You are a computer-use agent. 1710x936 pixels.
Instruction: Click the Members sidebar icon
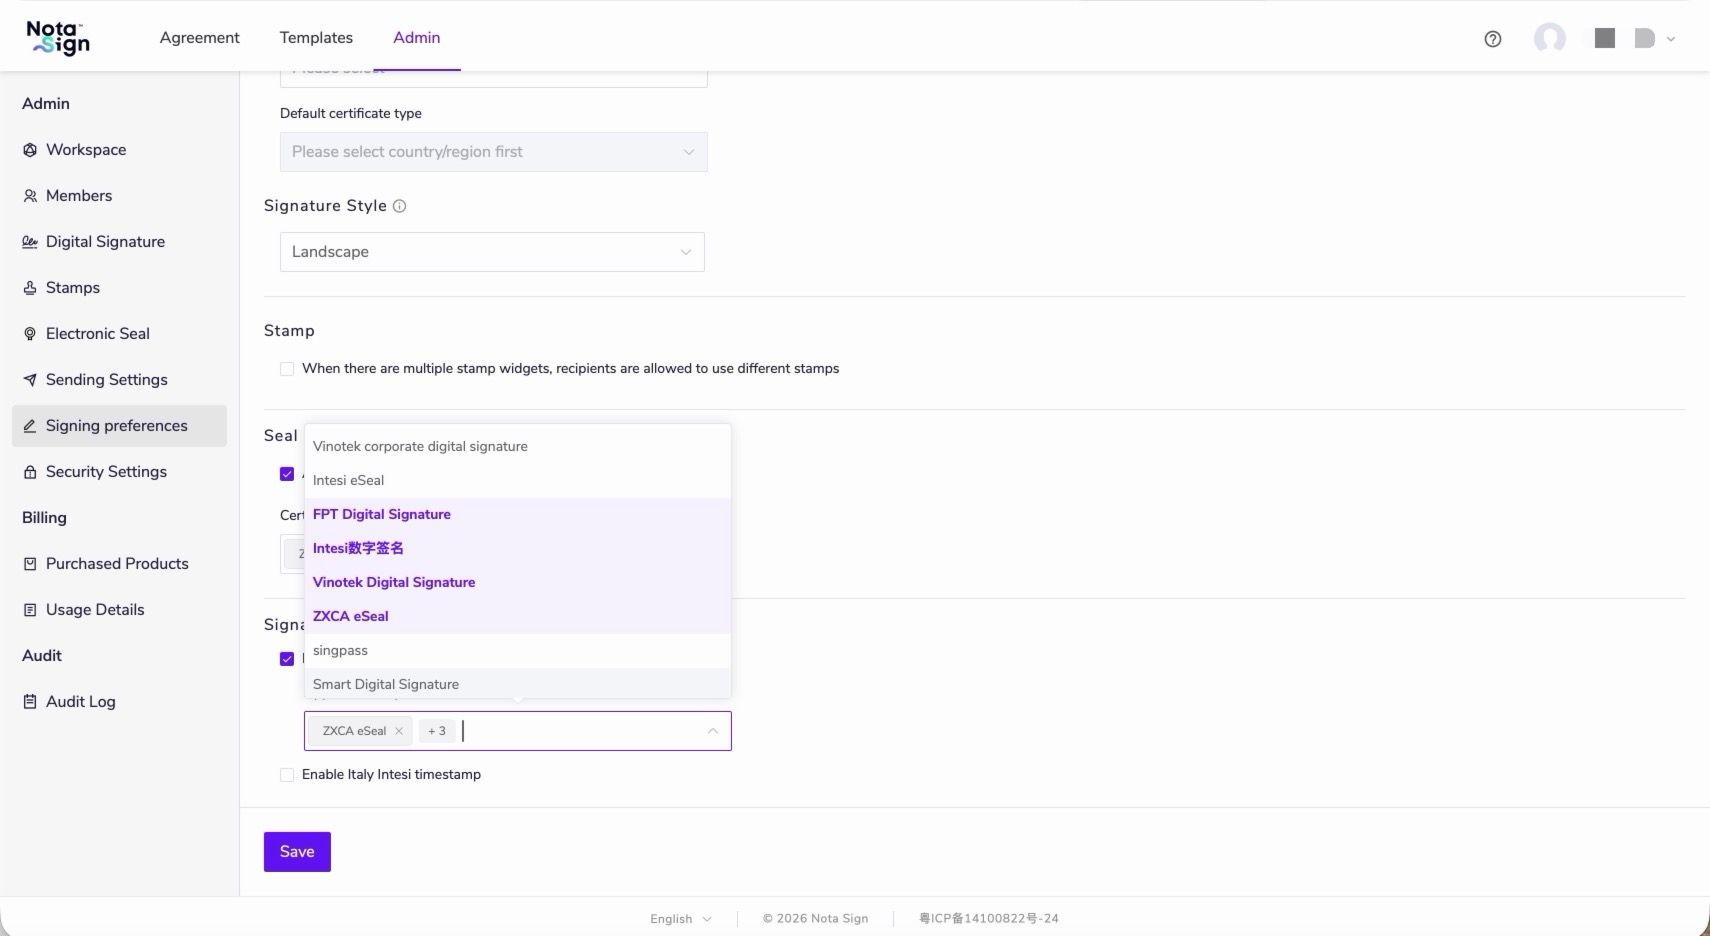click(30, 196)
